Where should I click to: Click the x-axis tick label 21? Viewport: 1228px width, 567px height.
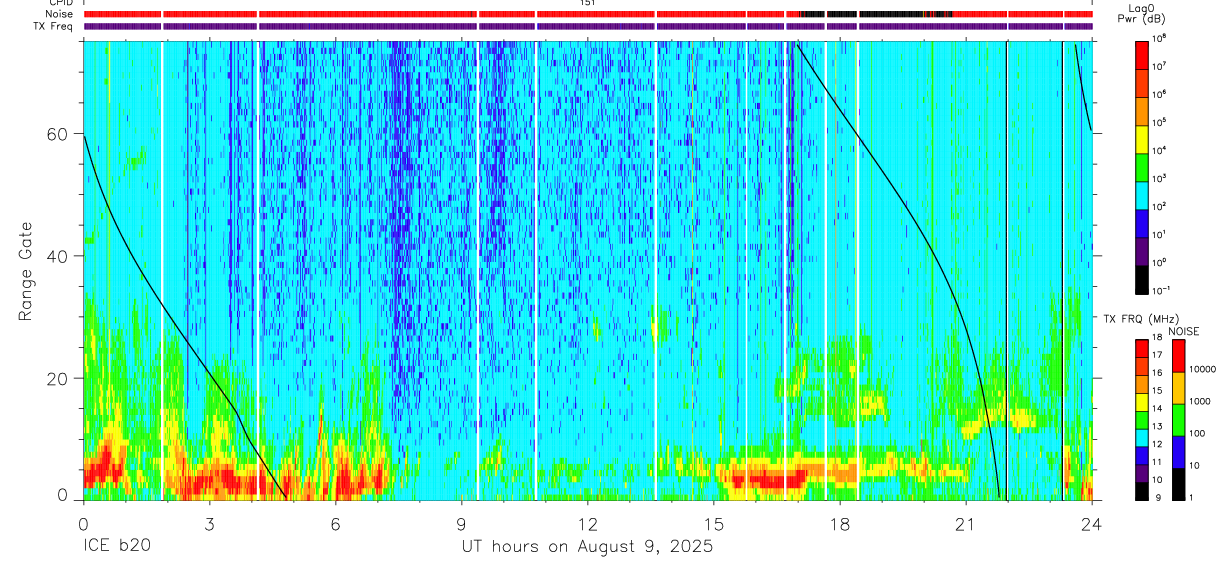(x=965, y=524)
